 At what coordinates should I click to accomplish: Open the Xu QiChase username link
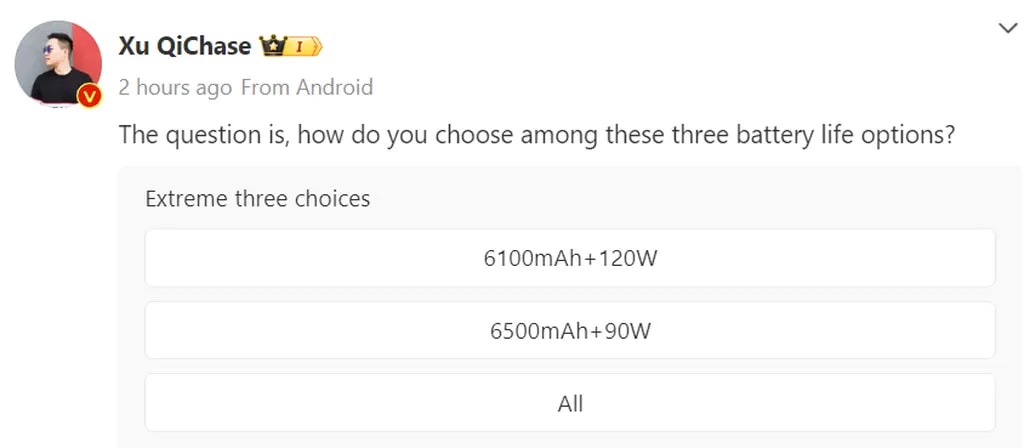pyautogui.click(x=185, y=46)
